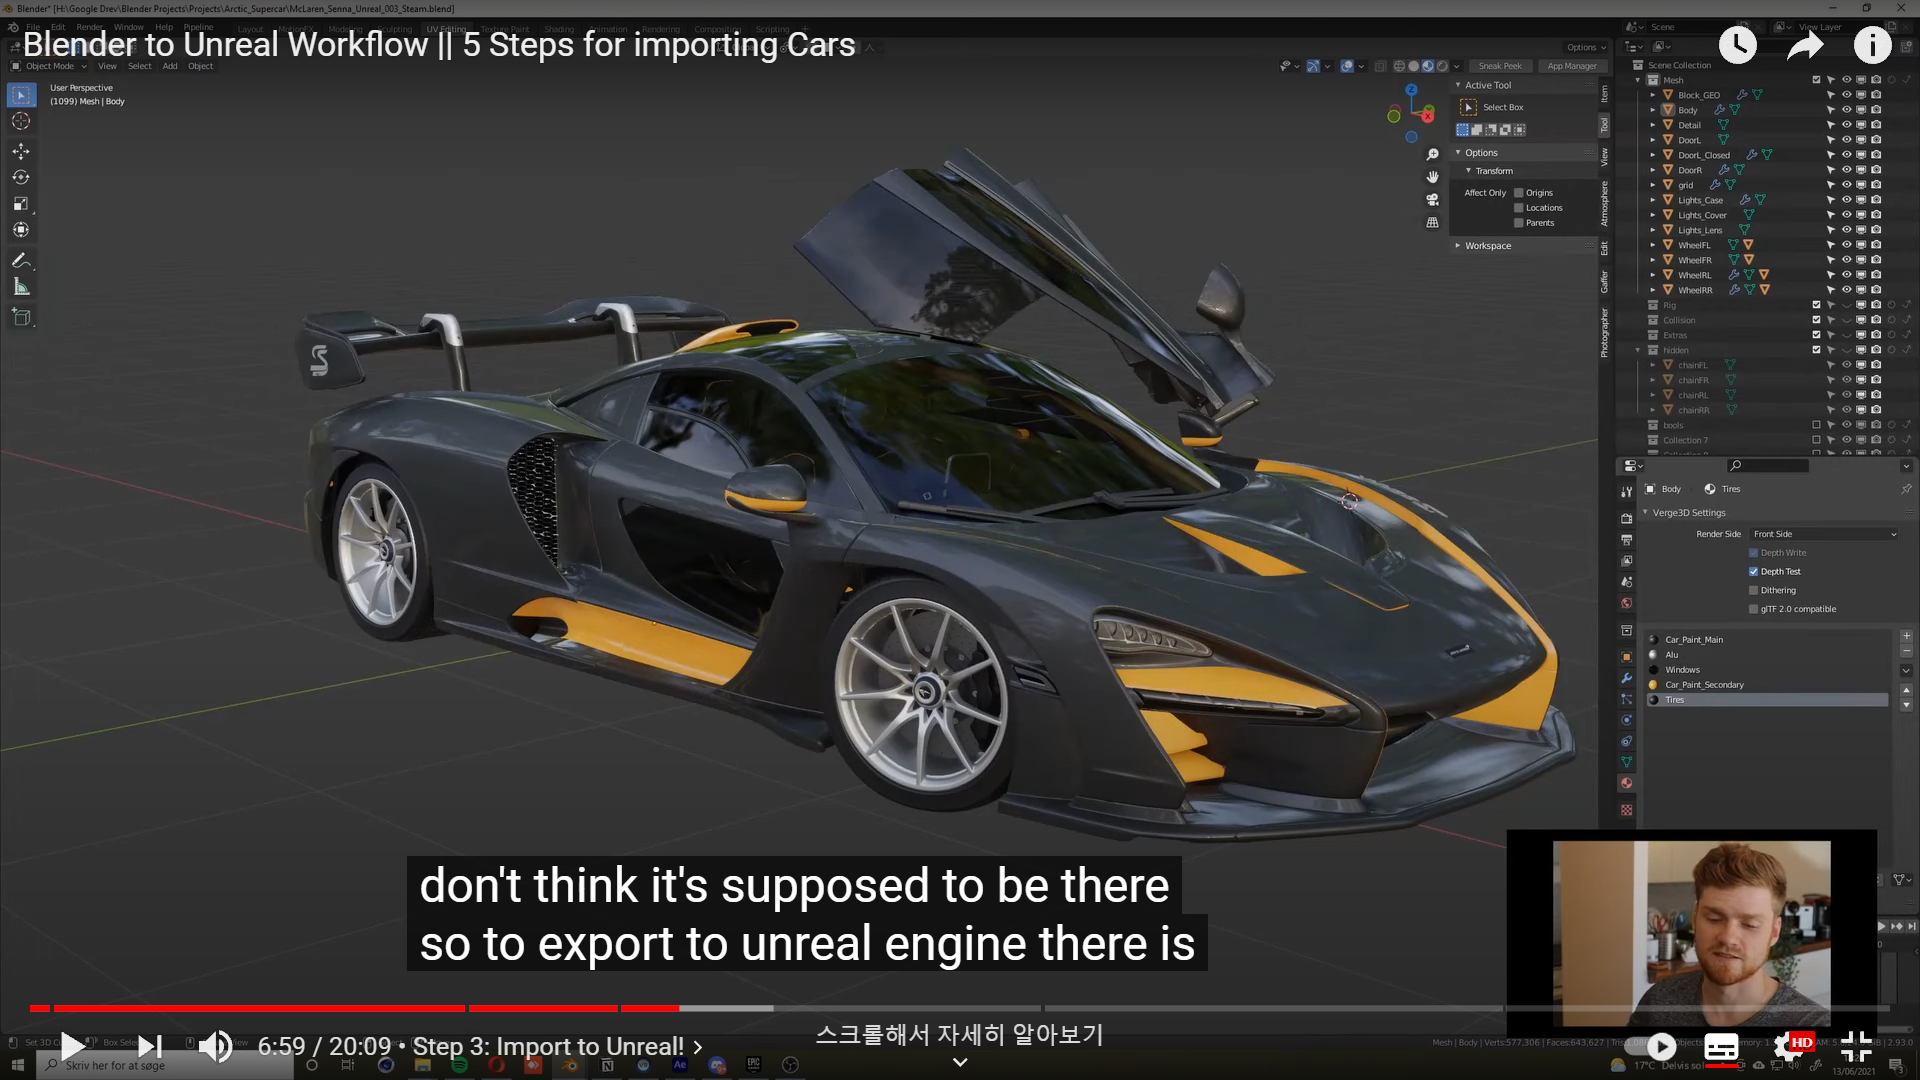
Task: Open the Render Side Front Side dropdown
Action: pyautogui.click(x=1824, y=534)
